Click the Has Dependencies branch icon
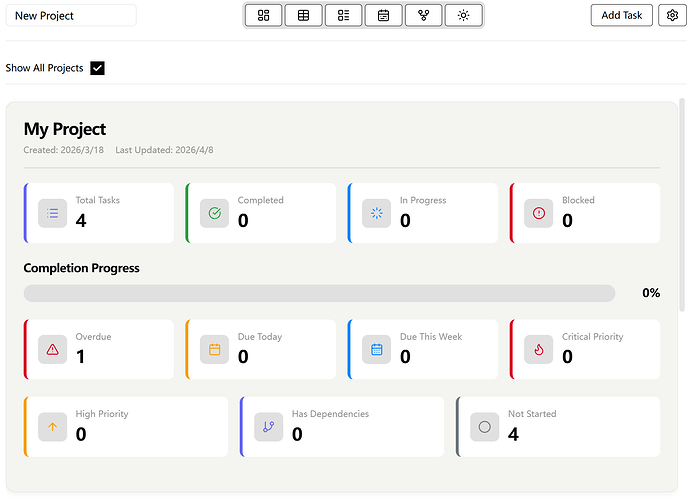Screen dimensions: 688x500 (269, 426)
